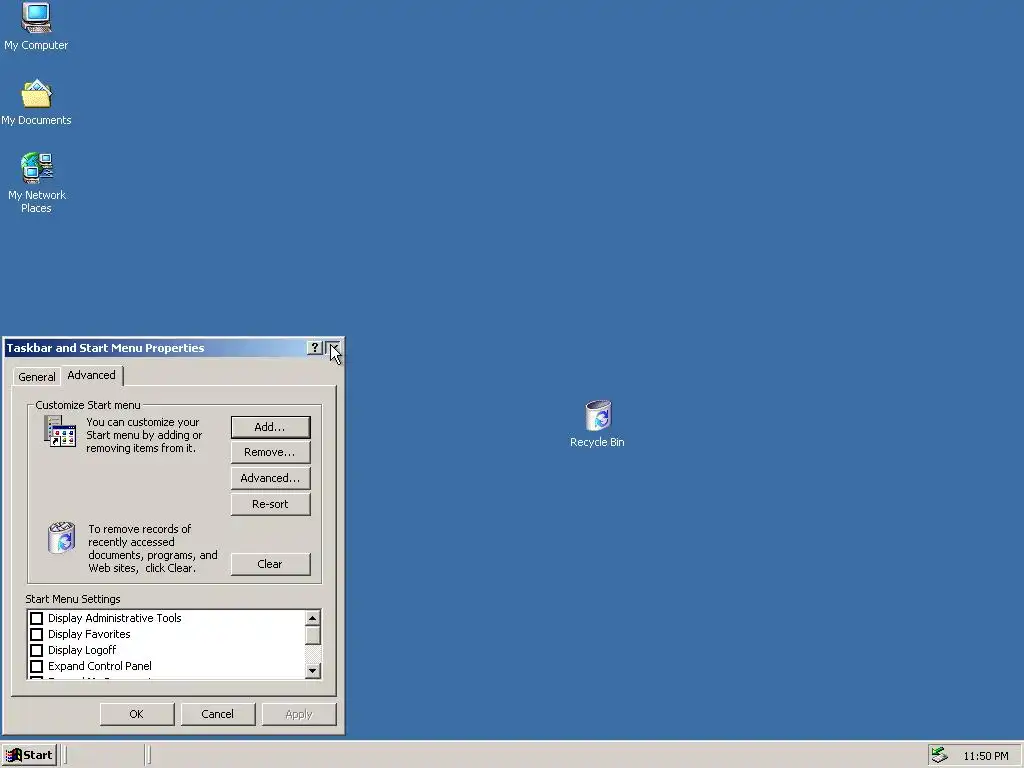This screenshot has width=1024, height=768.
Task: Click the system tray network icon
Action: point(939,756)
